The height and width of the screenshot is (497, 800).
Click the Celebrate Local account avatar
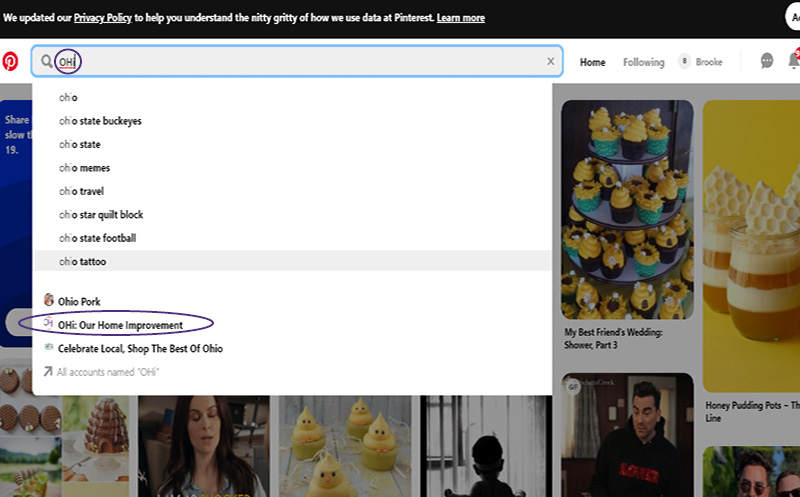pos(48,347)
